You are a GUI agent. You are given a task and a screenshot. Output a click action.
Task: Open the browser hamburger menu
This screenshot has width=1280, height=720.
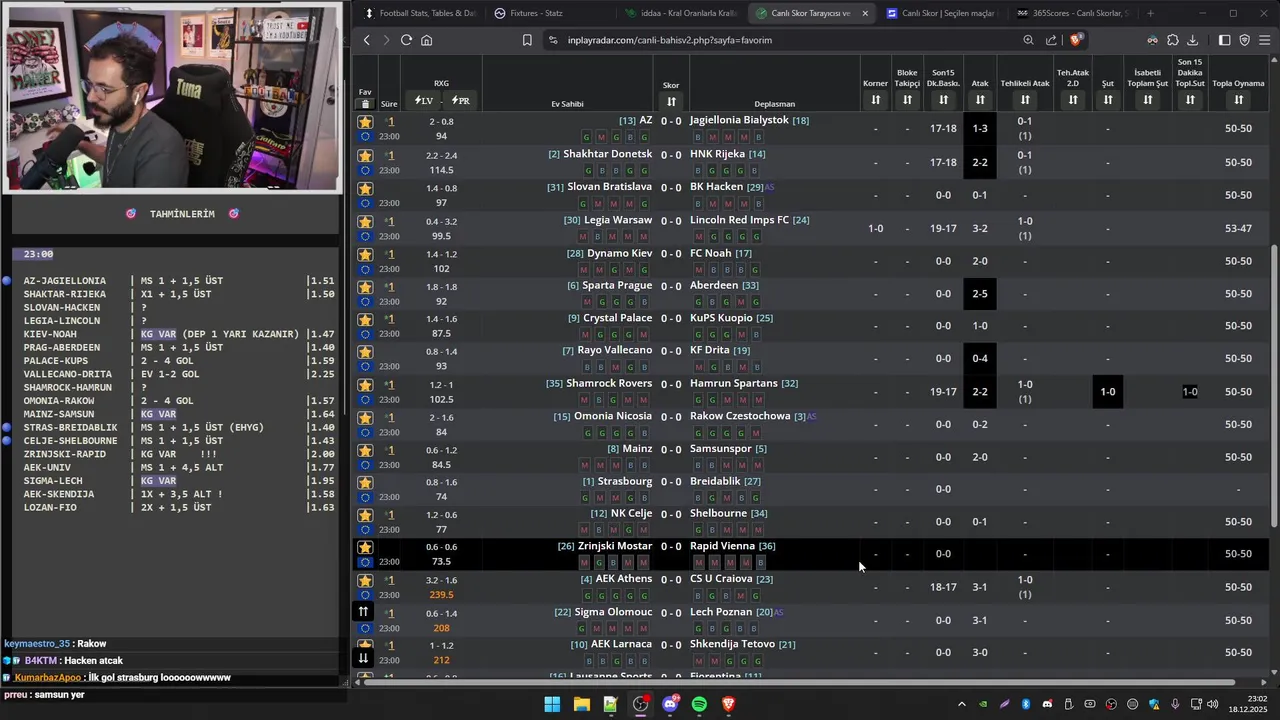(1265, 40)
